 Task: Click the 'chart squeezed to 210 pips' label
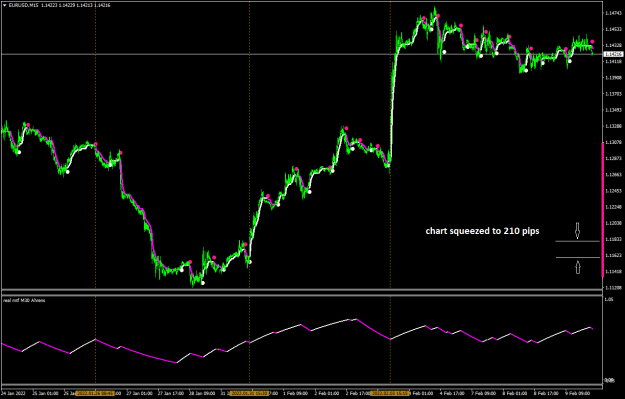pyautogui.click(x=482, y=231)
